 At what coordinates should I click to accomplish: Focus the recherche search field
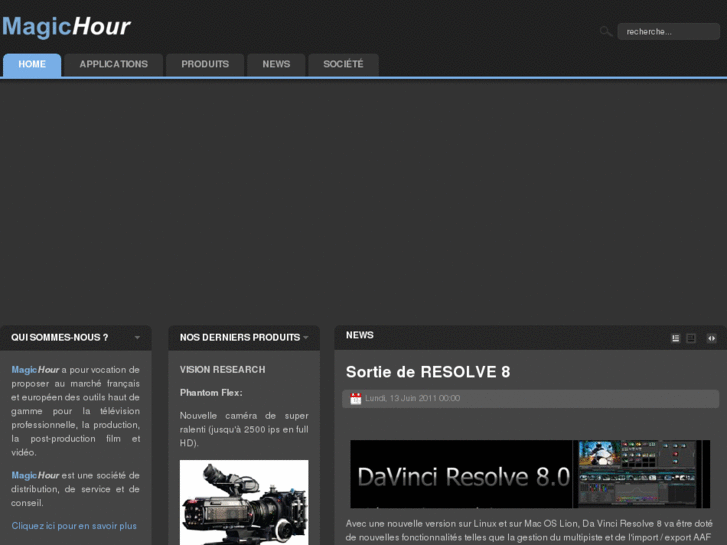point(667,32)
